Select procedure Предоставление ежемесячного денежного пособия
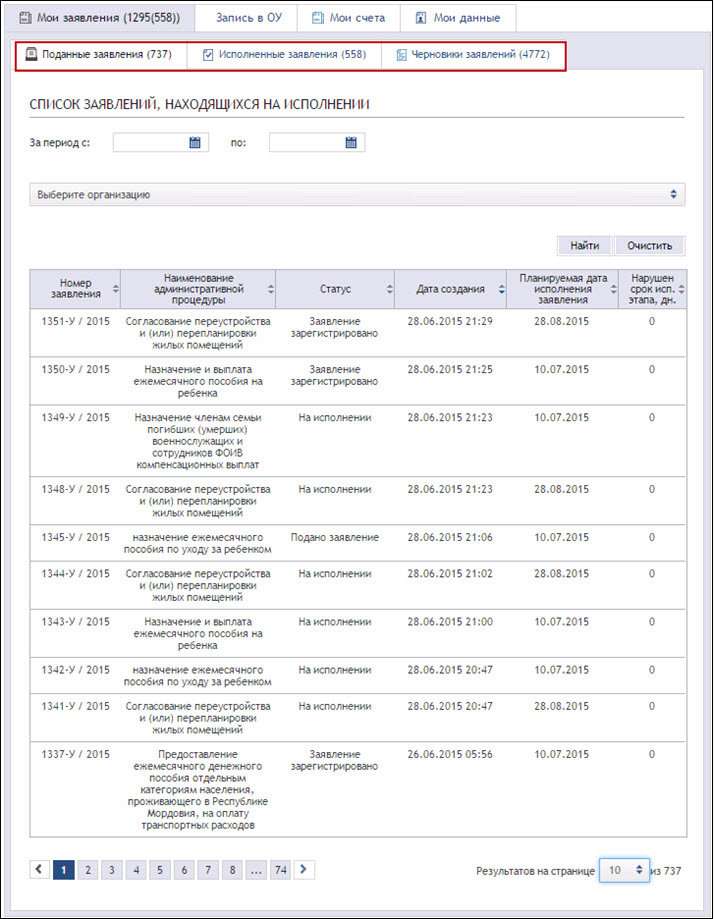 pos(198,789)
